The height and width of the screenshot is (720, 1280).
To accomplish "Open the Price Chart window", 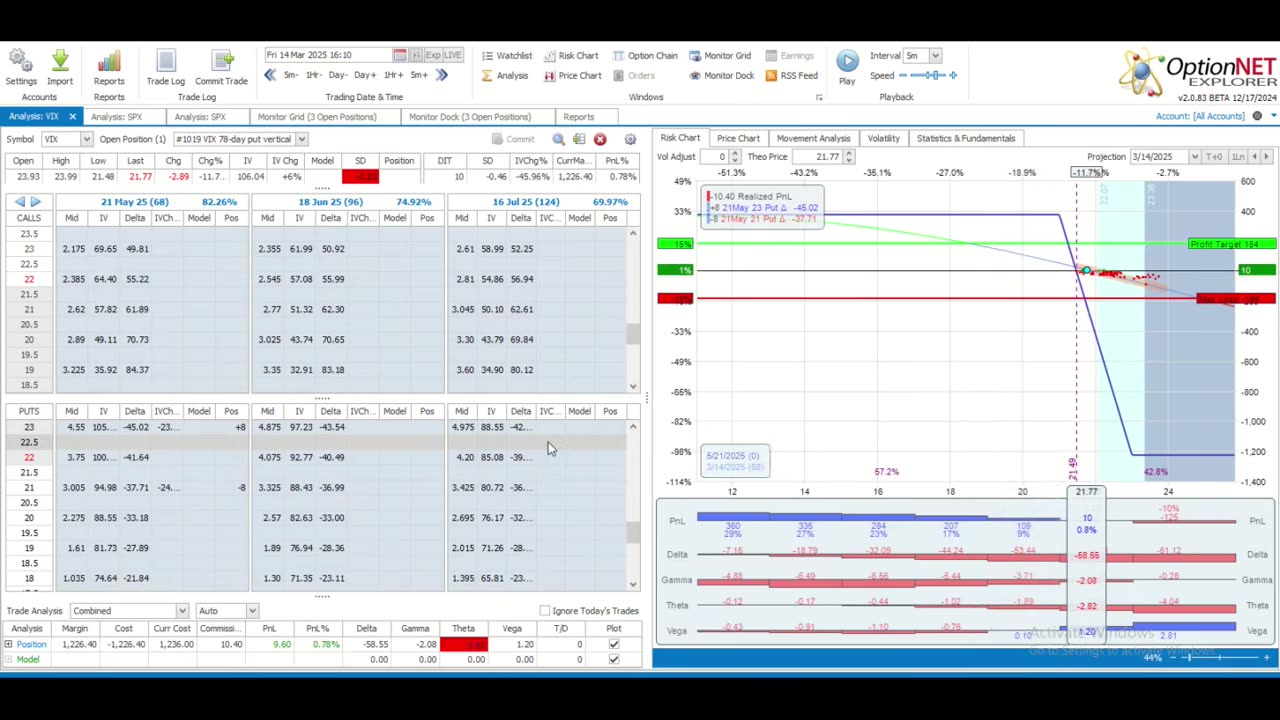I will 573,76.
